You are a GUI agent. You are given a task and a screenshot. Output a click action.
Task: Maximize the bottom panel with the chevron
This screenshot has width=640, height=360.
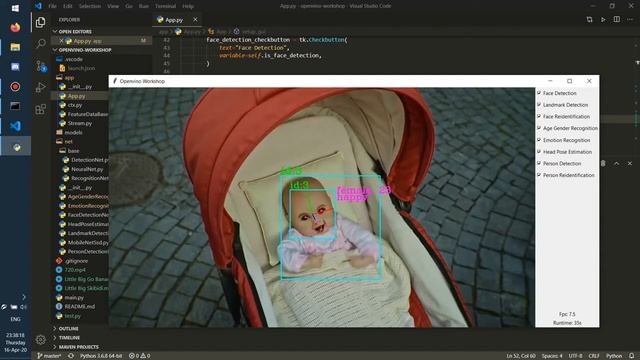click(x=616, y=163)
